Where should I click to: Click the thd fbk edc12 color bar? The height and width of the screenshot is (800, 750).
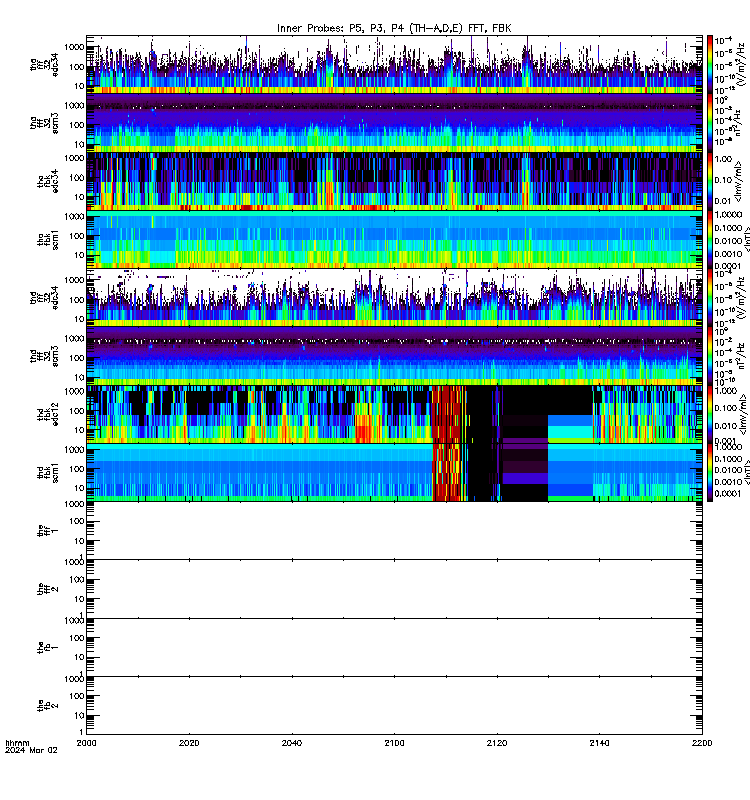coord(710,415)
